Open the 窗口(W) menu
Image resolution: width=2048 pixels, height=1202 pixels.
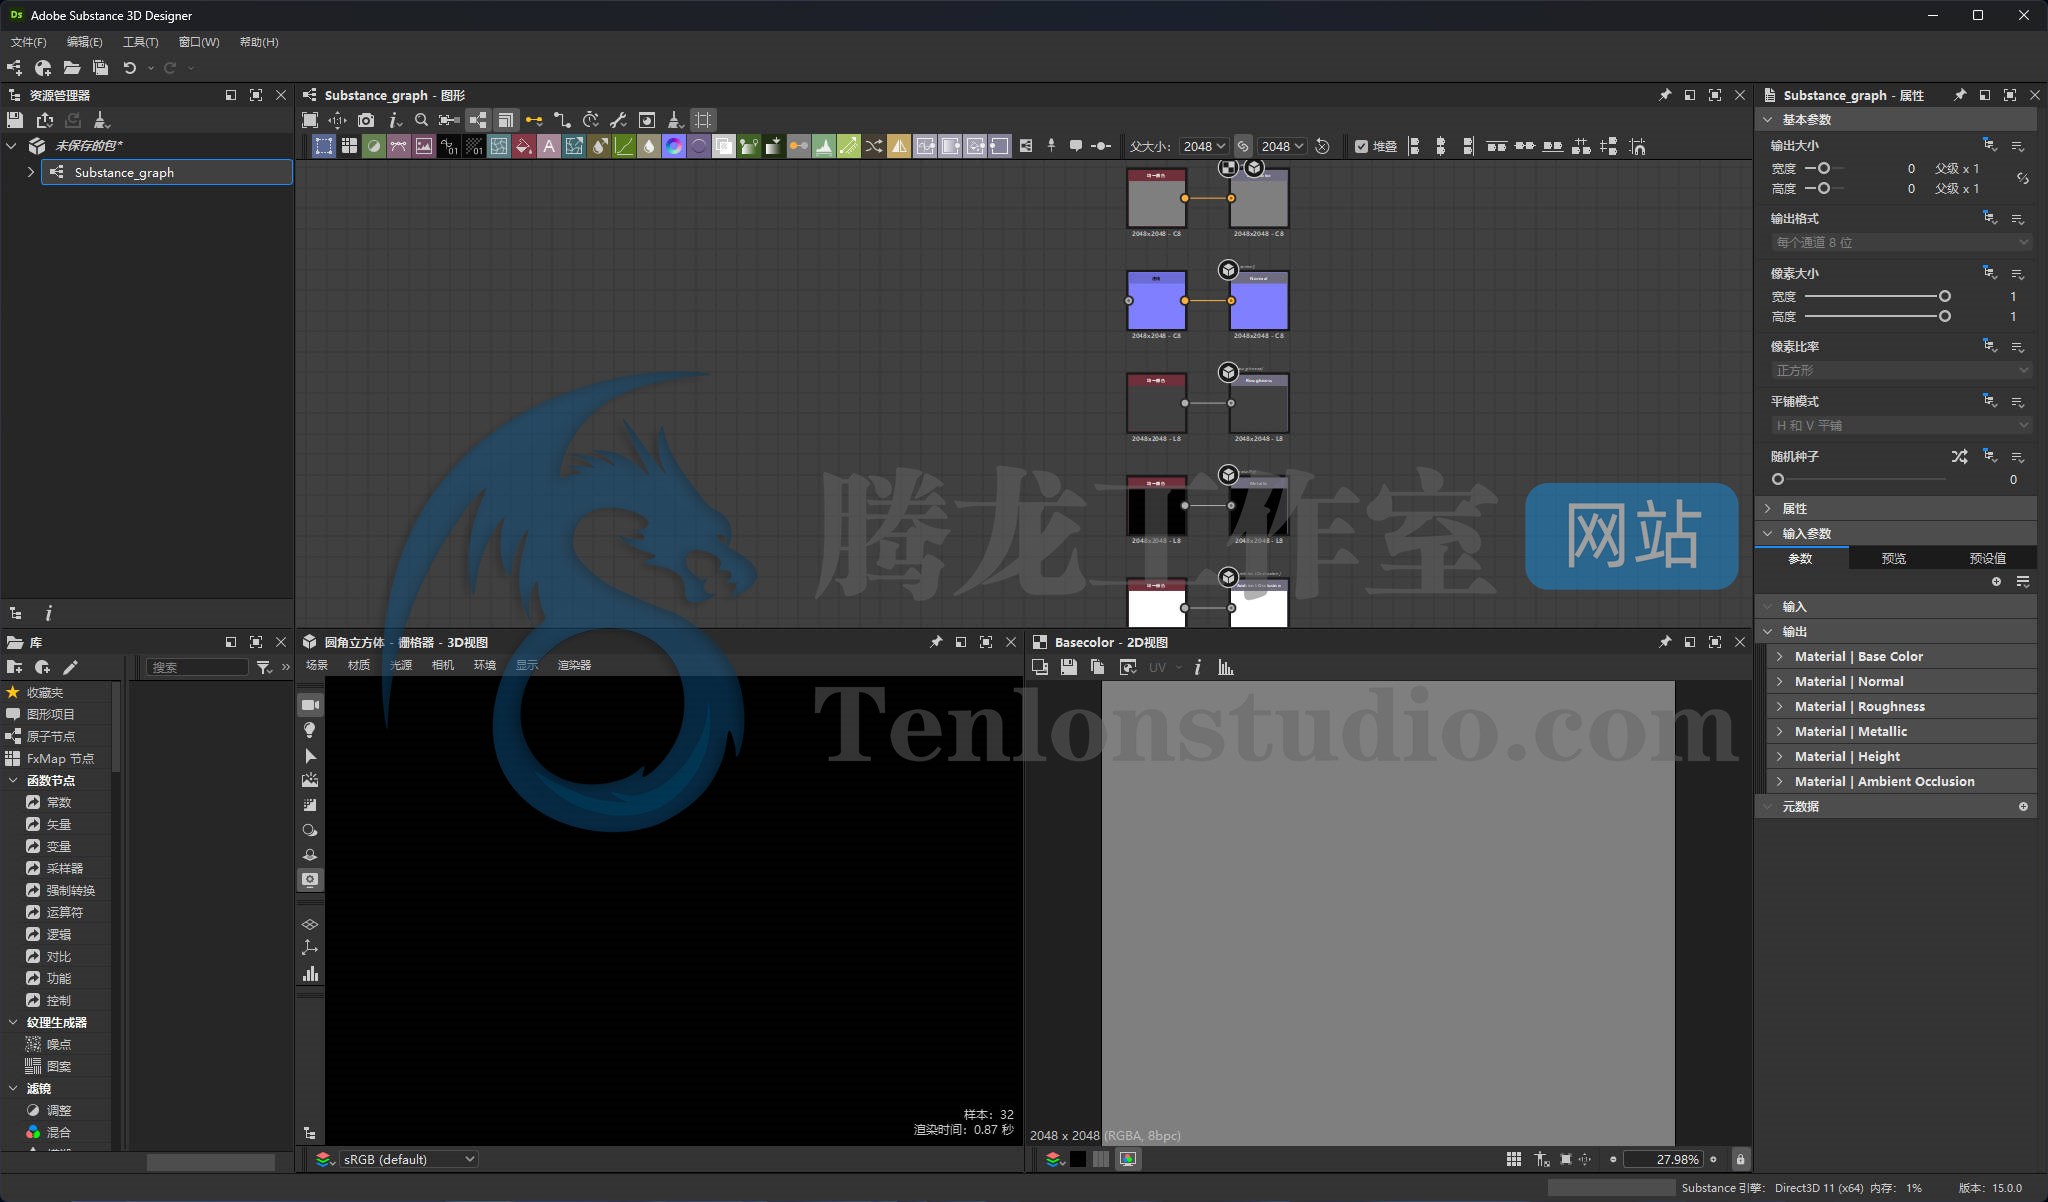(199, 42)
